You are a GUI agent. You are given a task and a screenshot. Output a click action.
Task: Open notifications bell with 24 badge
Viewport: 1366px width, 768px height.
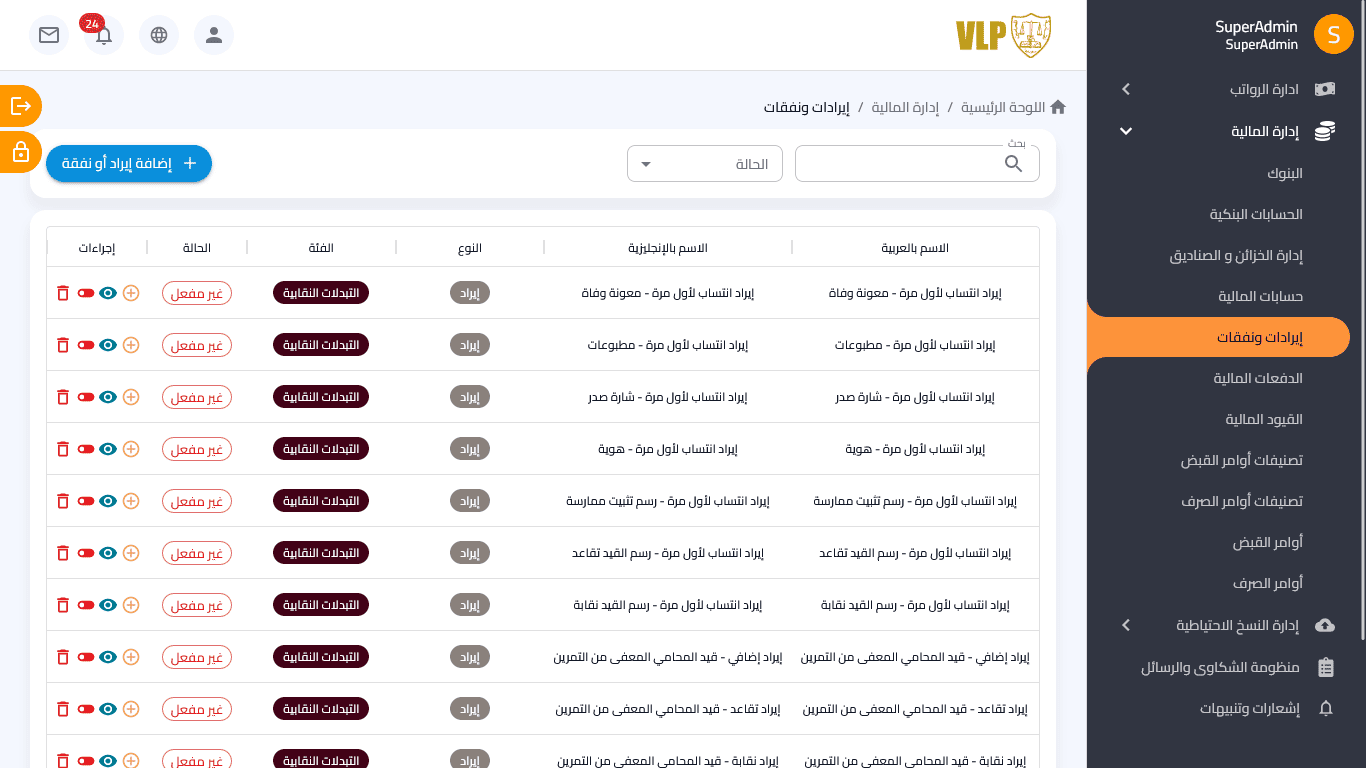[x=103, y=36]
